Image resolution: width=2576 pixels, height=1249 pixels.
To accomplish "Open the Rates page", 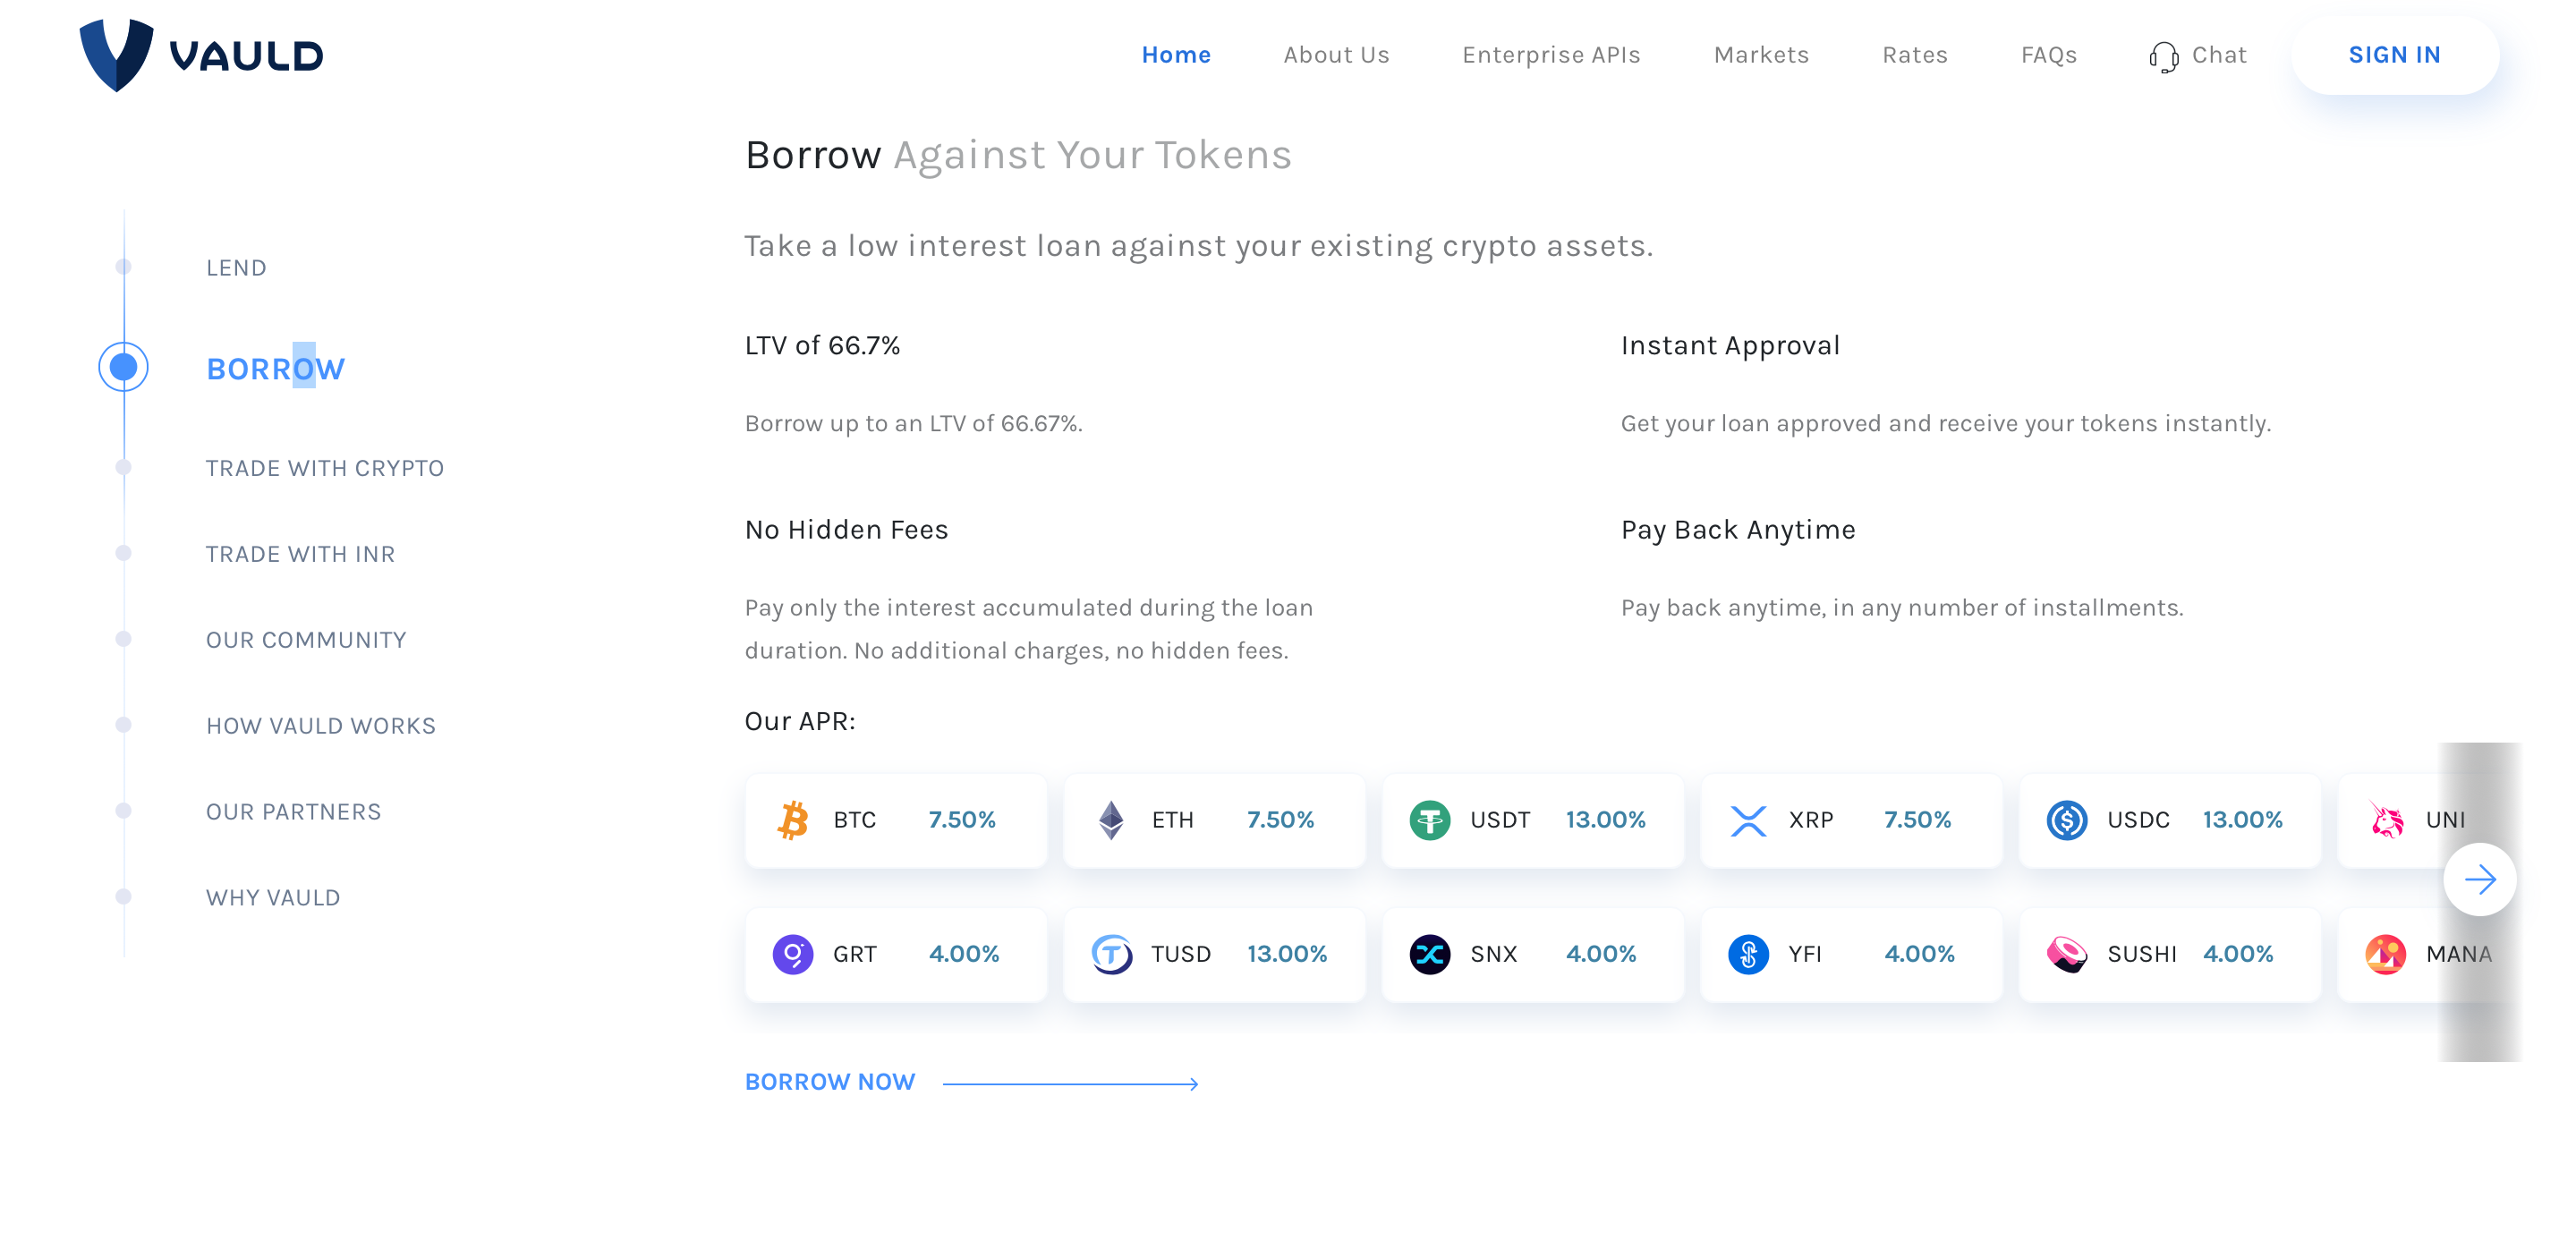I will pyautogui.click(x=1915, y=55).
